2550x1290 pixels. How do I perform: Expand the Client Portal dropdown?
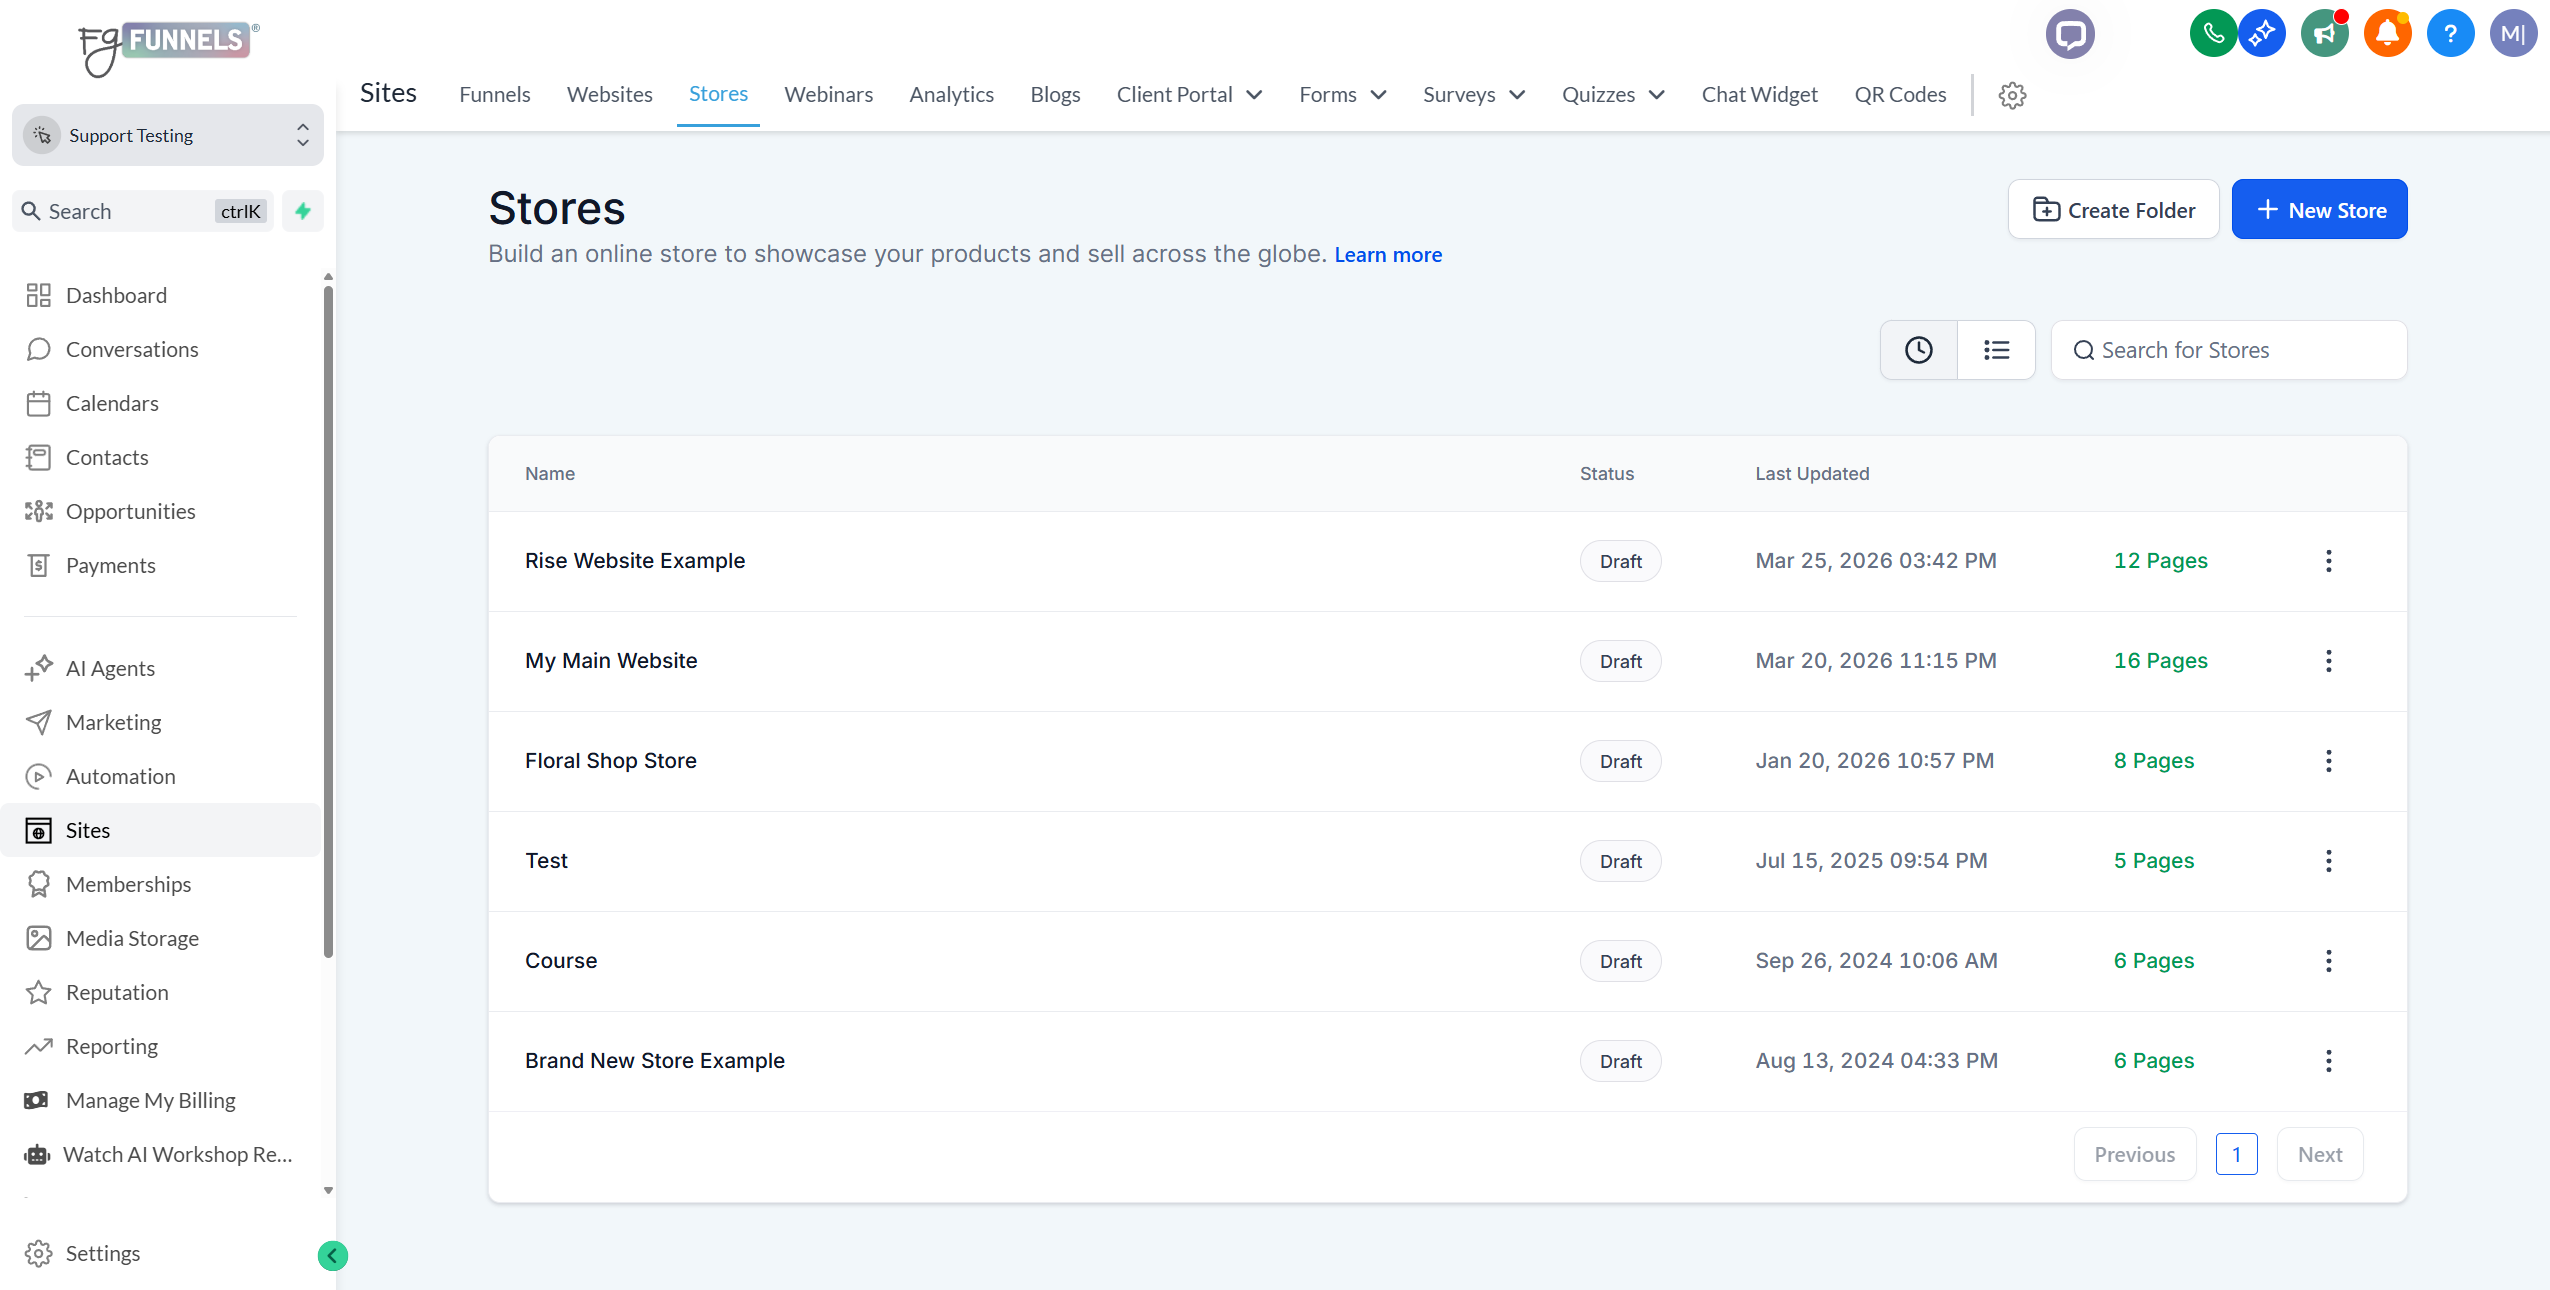(x=1189, y=95)
